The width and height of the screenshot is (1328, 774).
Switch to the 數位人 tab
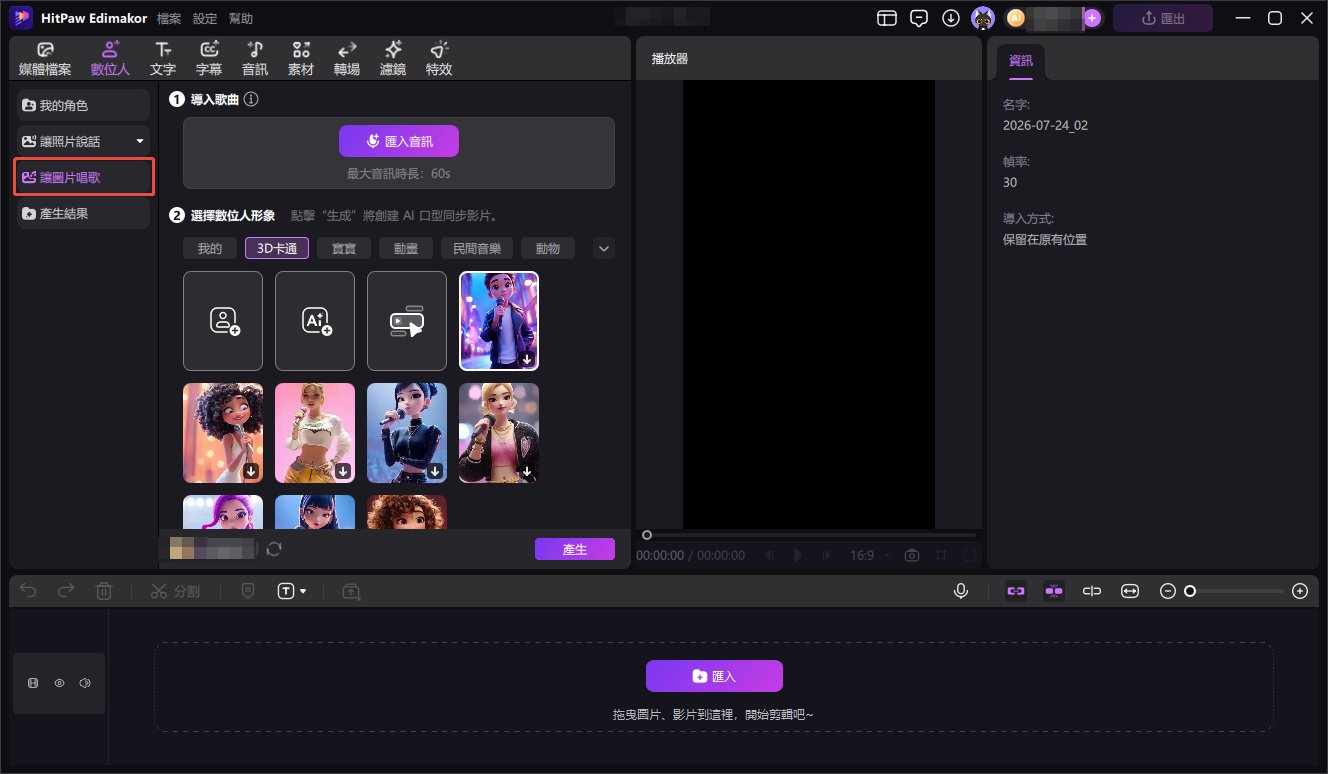click(110, 59)
